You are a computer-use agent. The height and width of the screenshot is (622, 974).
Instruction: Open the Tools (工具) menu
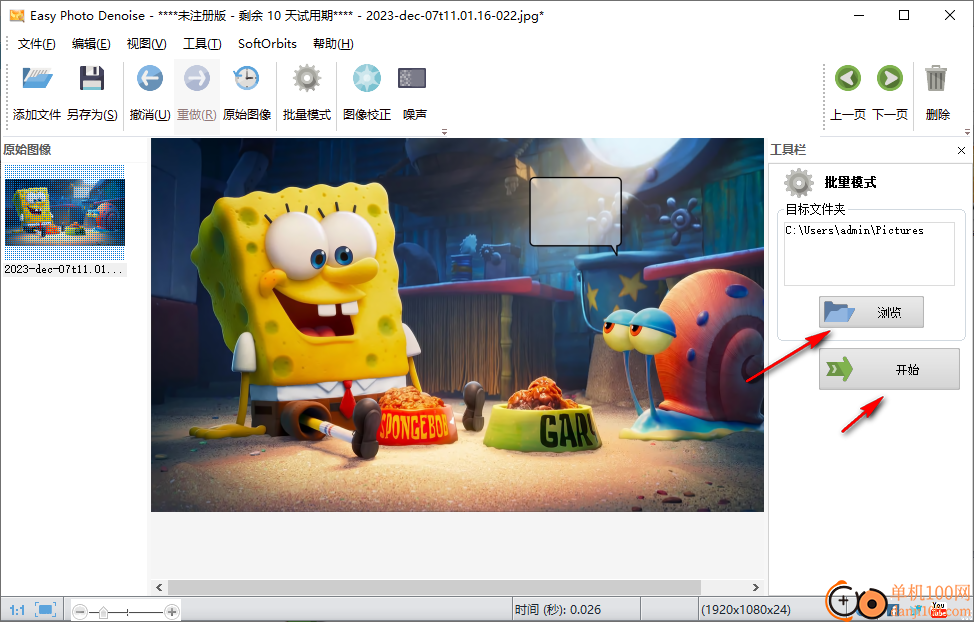202,43
